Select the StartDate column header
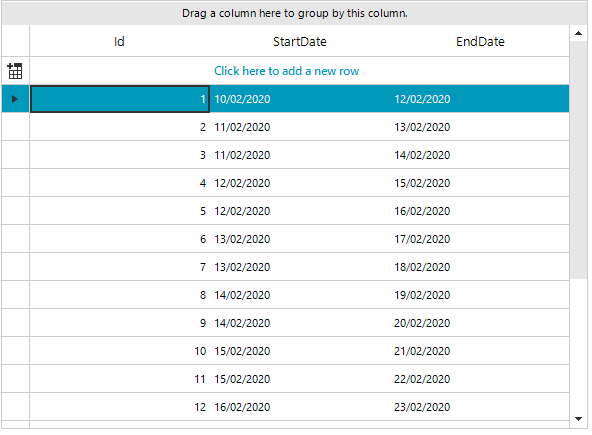The height and width of the screenshot is (435, 592). pyautogui.click(x=300, y=41)
